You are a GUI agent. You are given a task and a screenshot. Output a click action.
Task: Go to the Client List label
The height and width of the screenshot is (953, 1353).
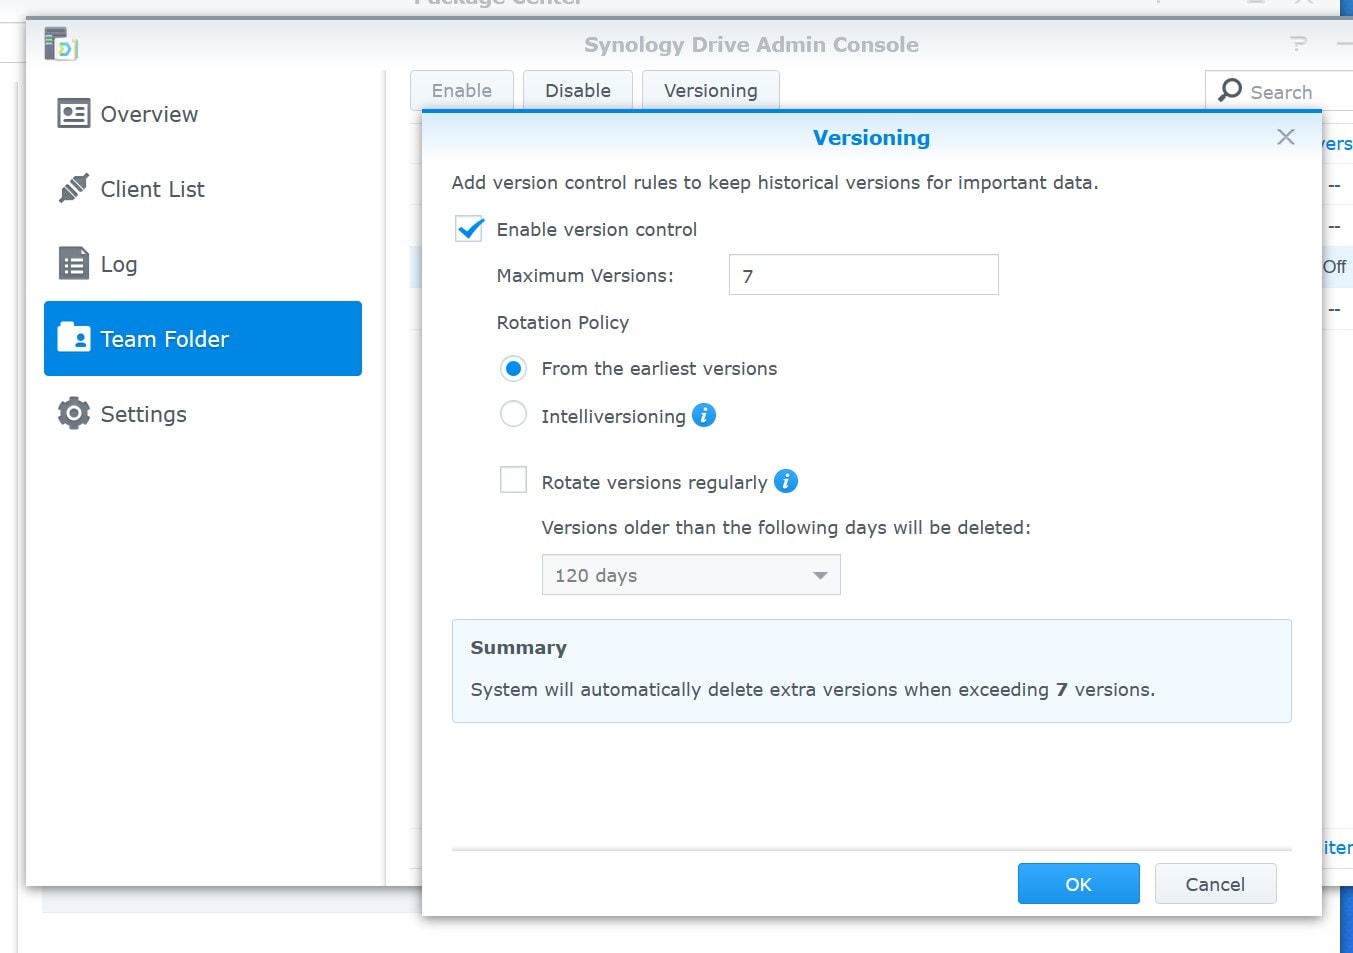tap(152, 189)
